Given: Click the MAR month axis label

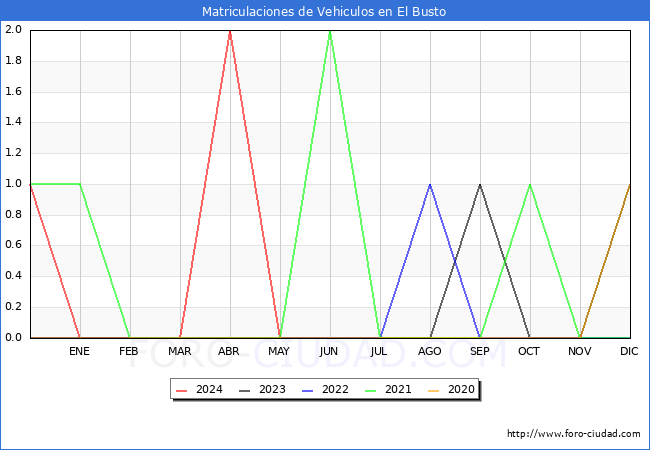Looking at the screenshot, I should (179, 351).
